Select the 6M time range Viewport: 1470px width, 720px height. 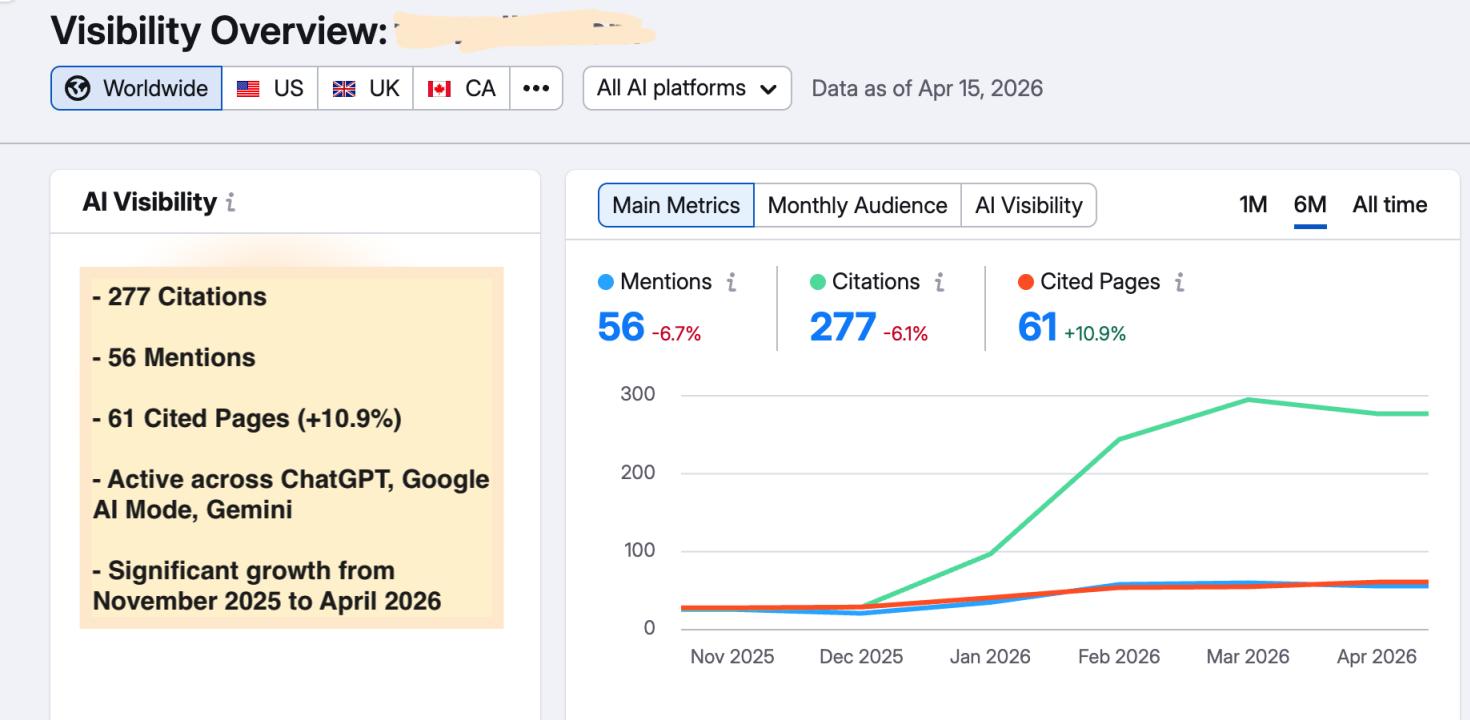[x=1309, y=204]
